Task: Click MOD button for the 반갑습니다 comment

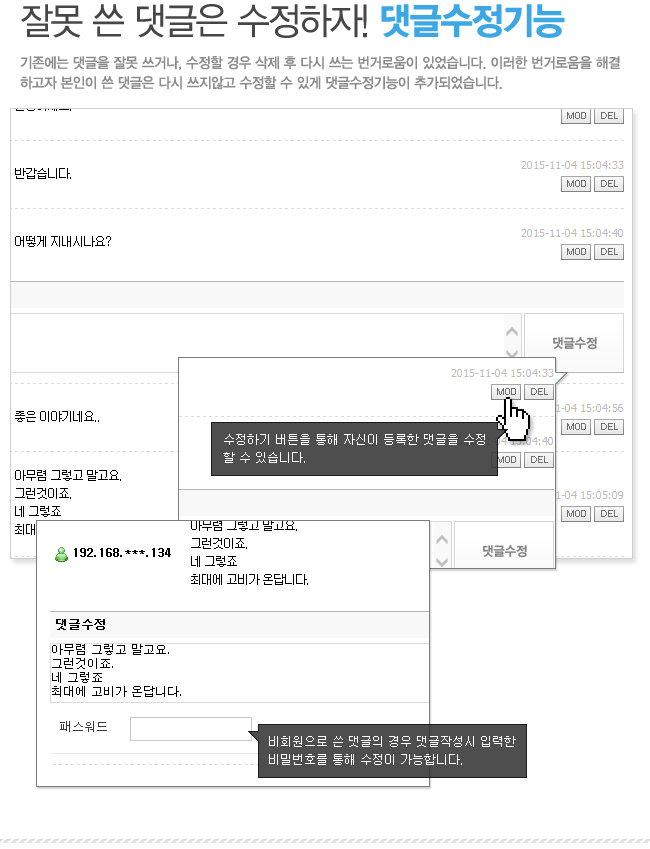Action: point(576,184)
